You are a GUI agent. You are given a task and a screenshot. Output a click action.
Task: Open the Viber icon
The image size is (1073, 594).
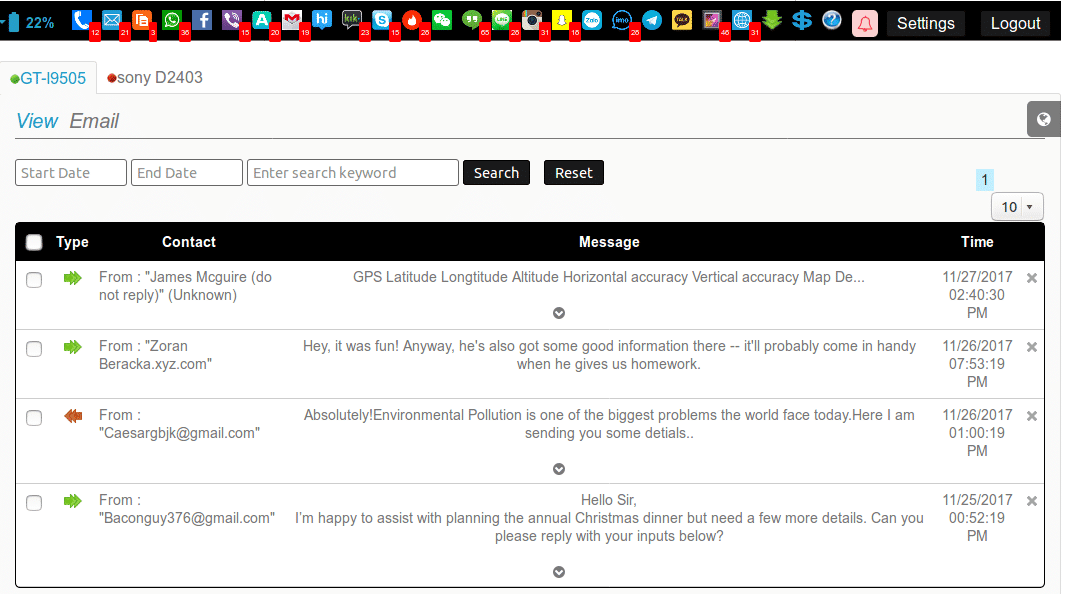pos(232,20)
